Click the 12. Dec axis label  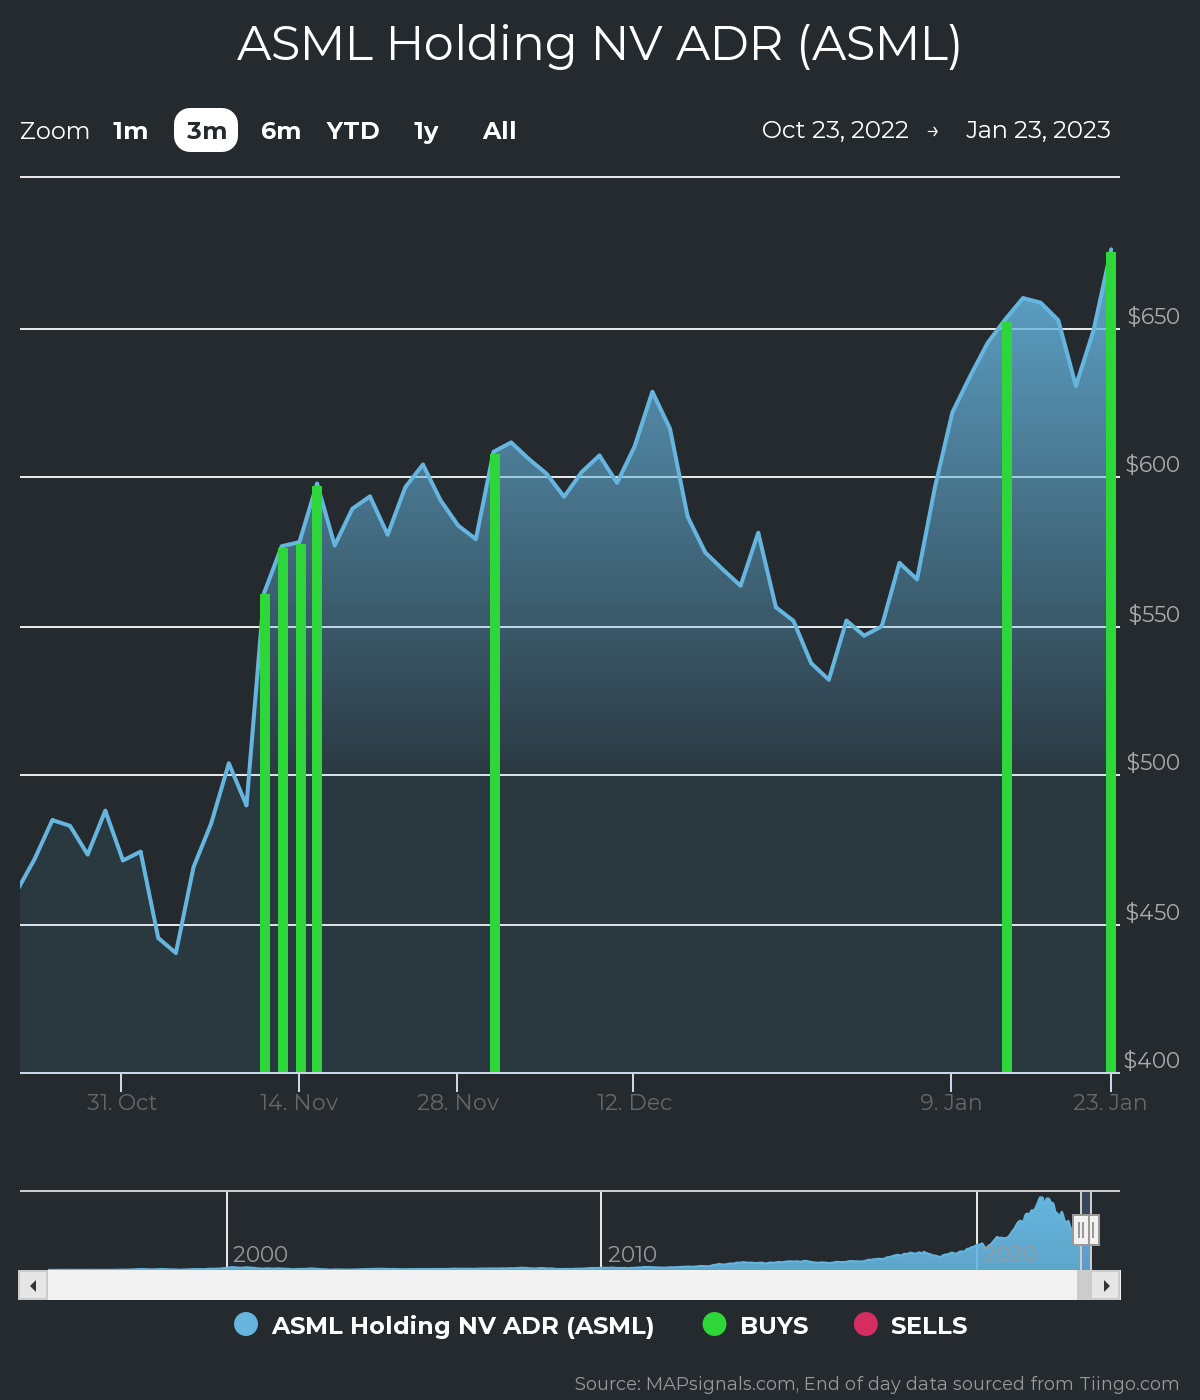634,1102
